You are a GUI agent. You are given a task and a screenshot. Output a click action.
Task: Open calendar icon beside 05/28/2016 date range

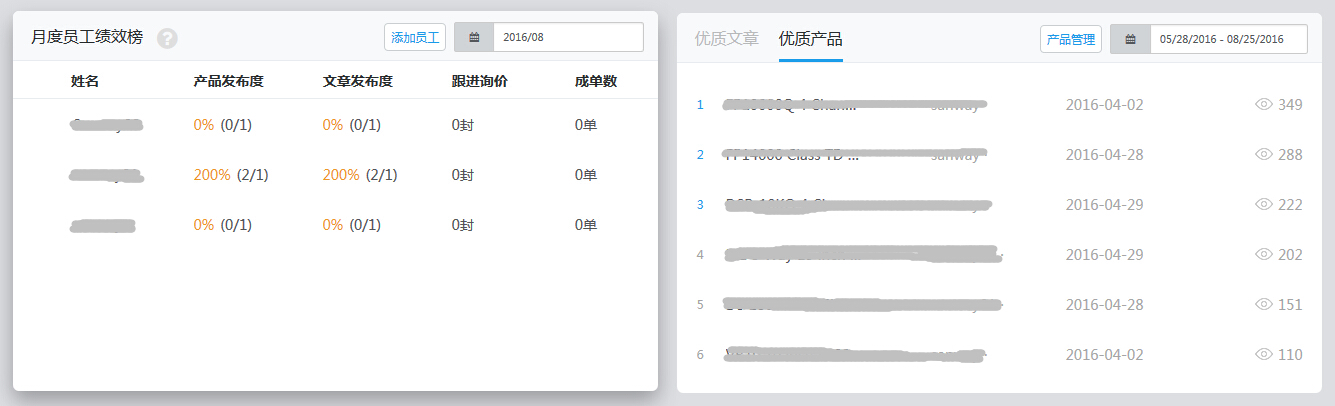(1130, 39)
